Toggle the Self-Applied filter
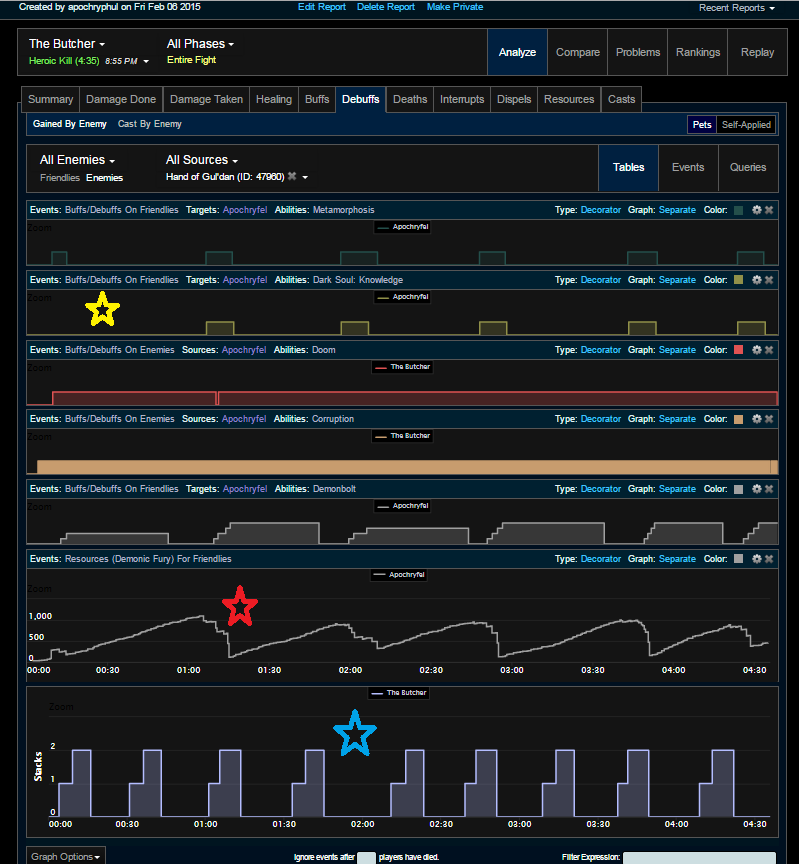 click(x=745, y=125)
